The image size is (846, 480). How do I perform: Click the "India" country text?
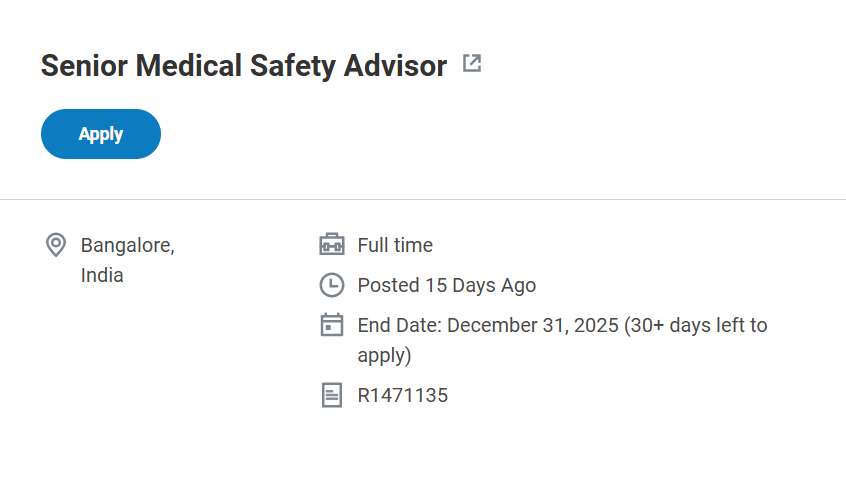(102, 275)
